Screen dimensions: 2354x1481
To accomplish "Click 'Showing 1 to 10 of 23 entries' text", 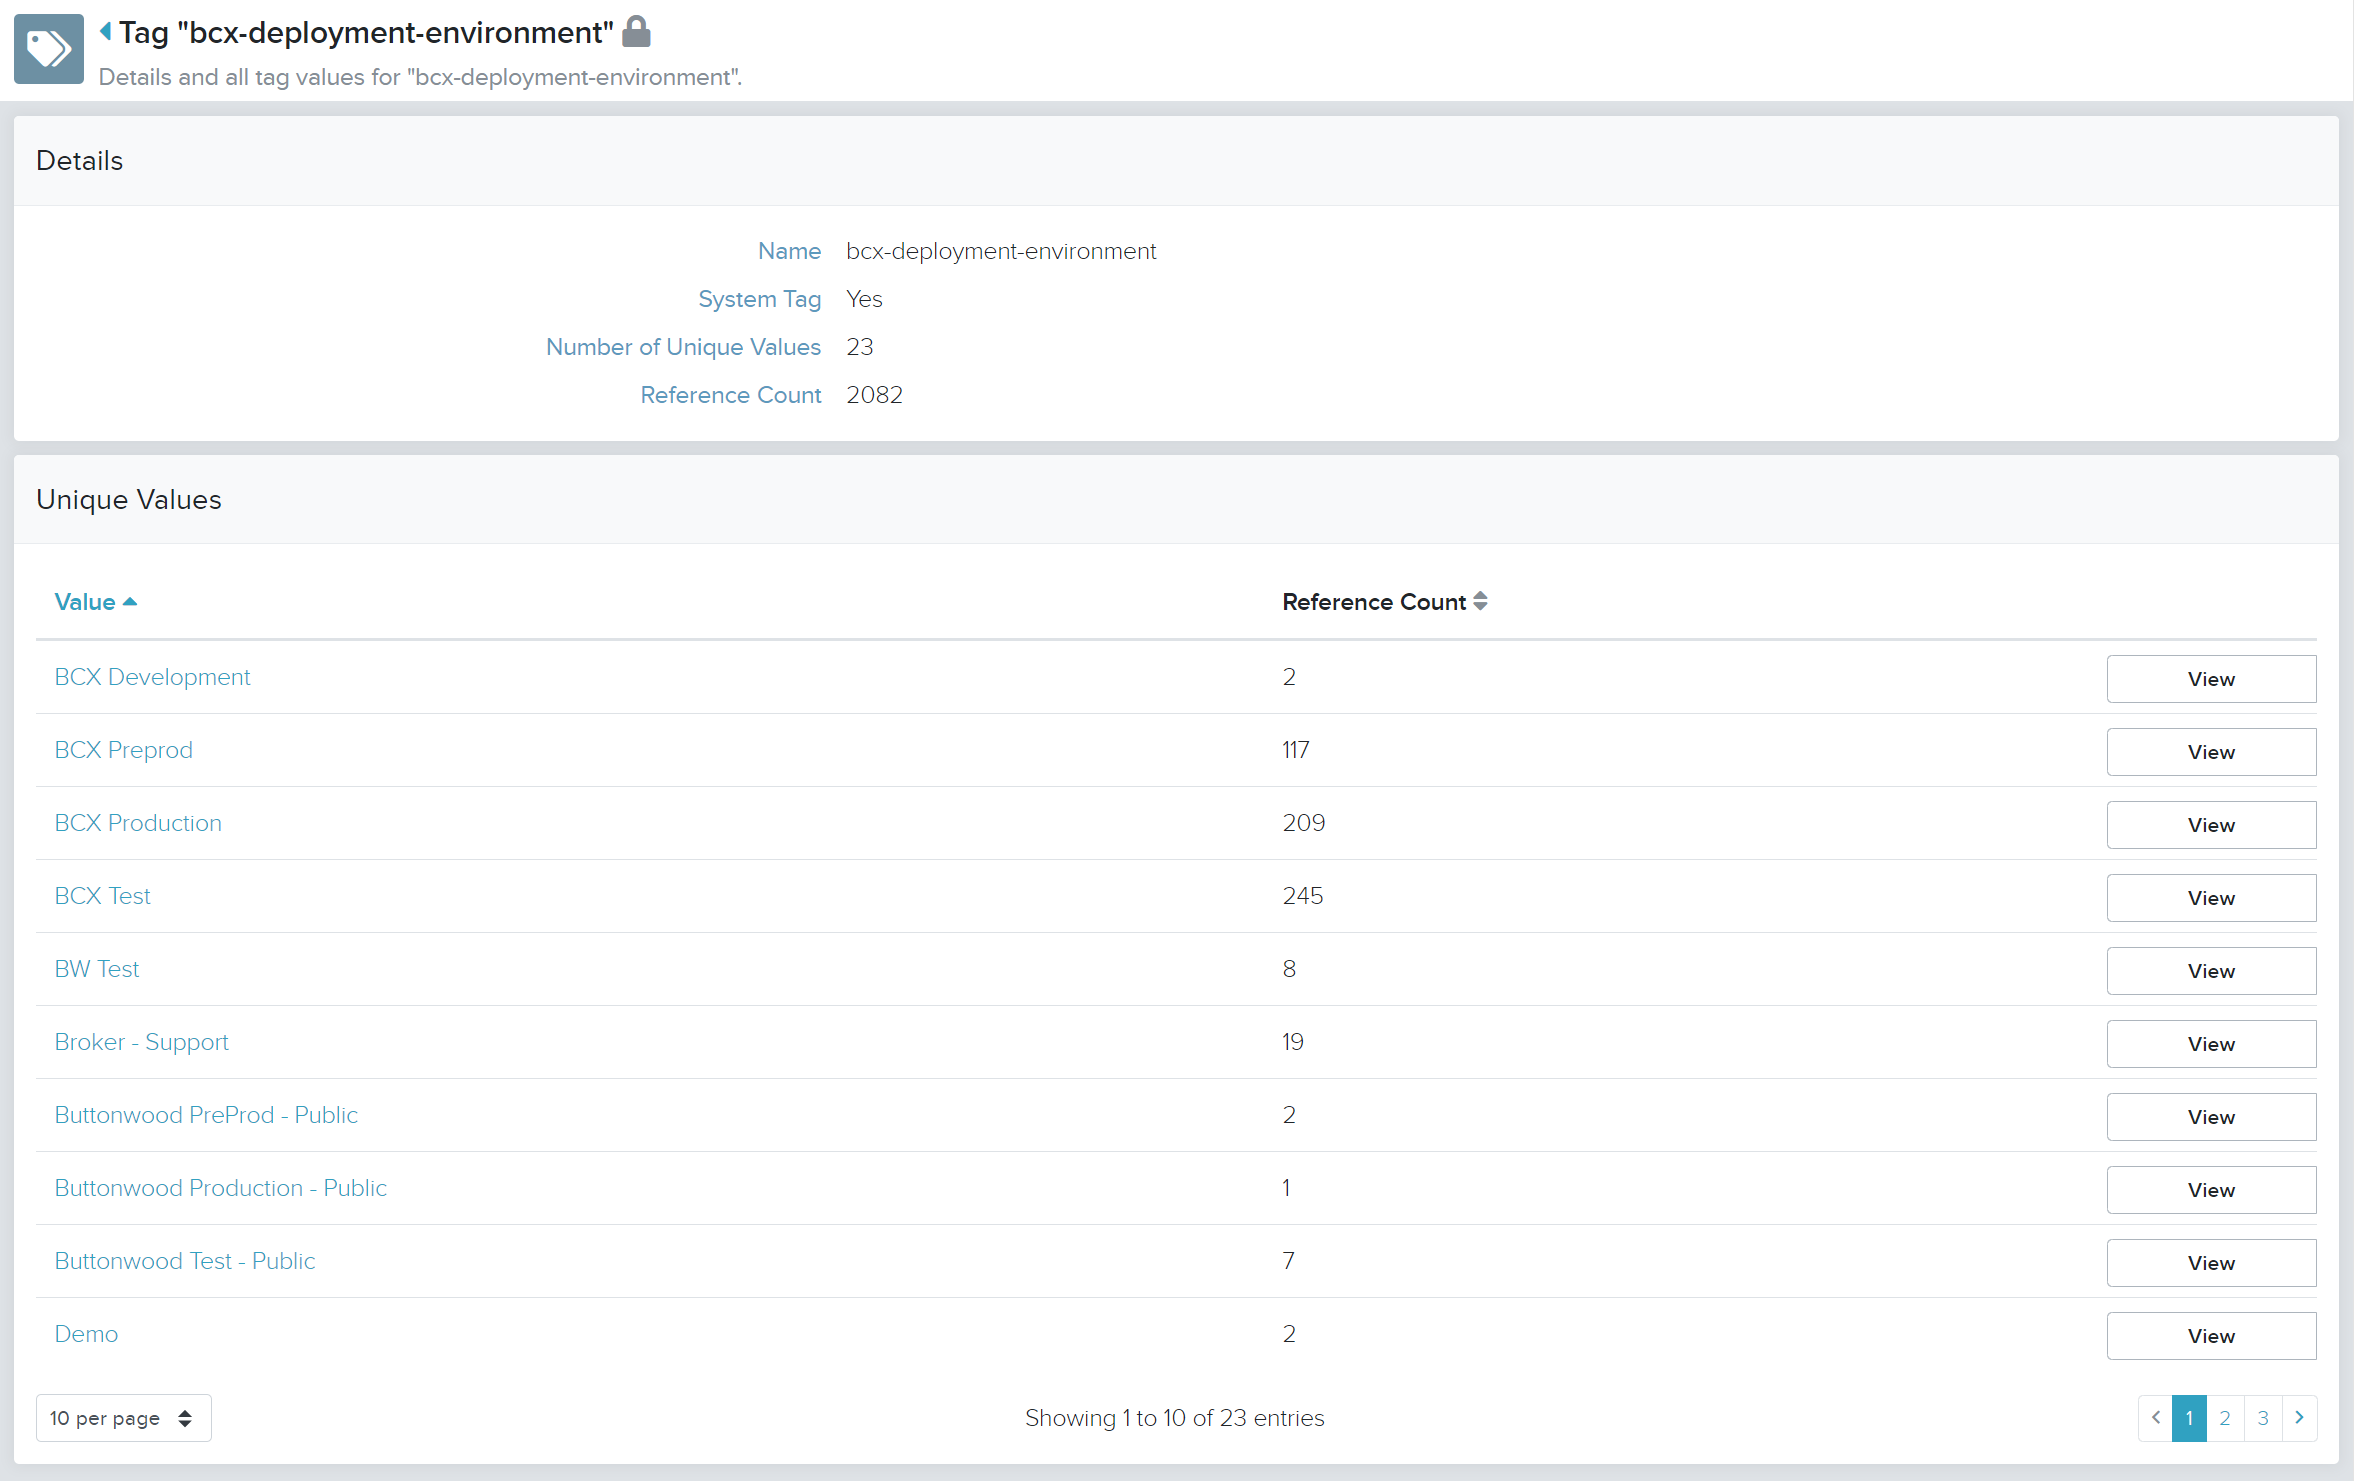I will point(1174,1418).
